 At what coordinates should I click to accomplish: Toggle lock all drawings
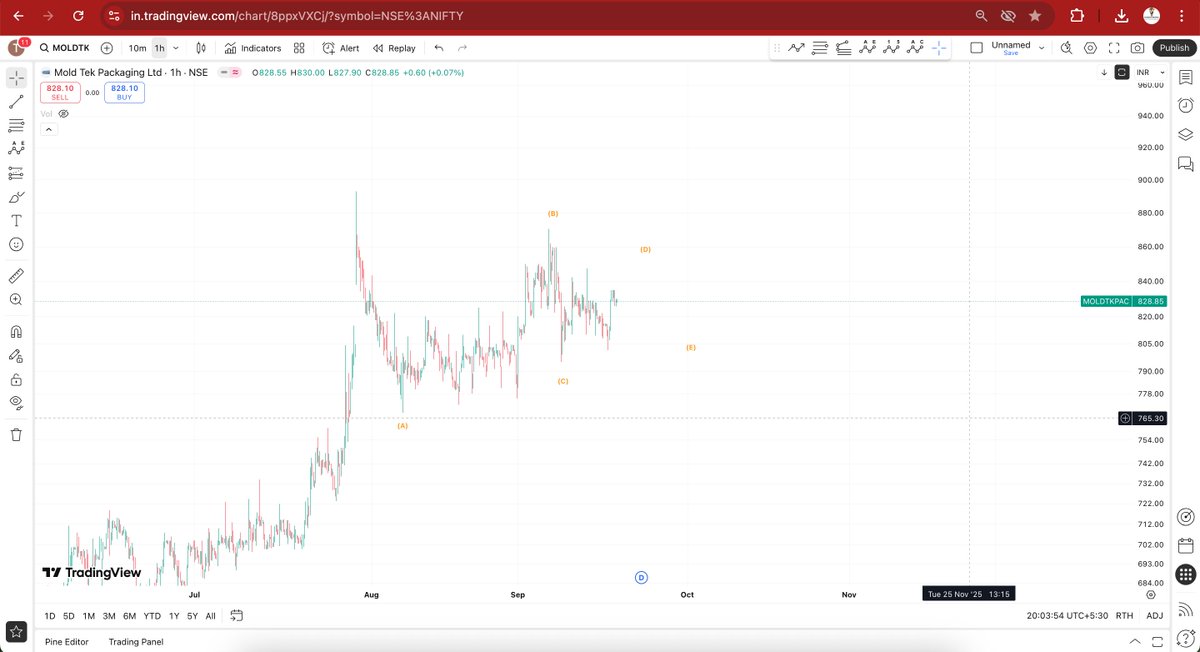(16, 380)
